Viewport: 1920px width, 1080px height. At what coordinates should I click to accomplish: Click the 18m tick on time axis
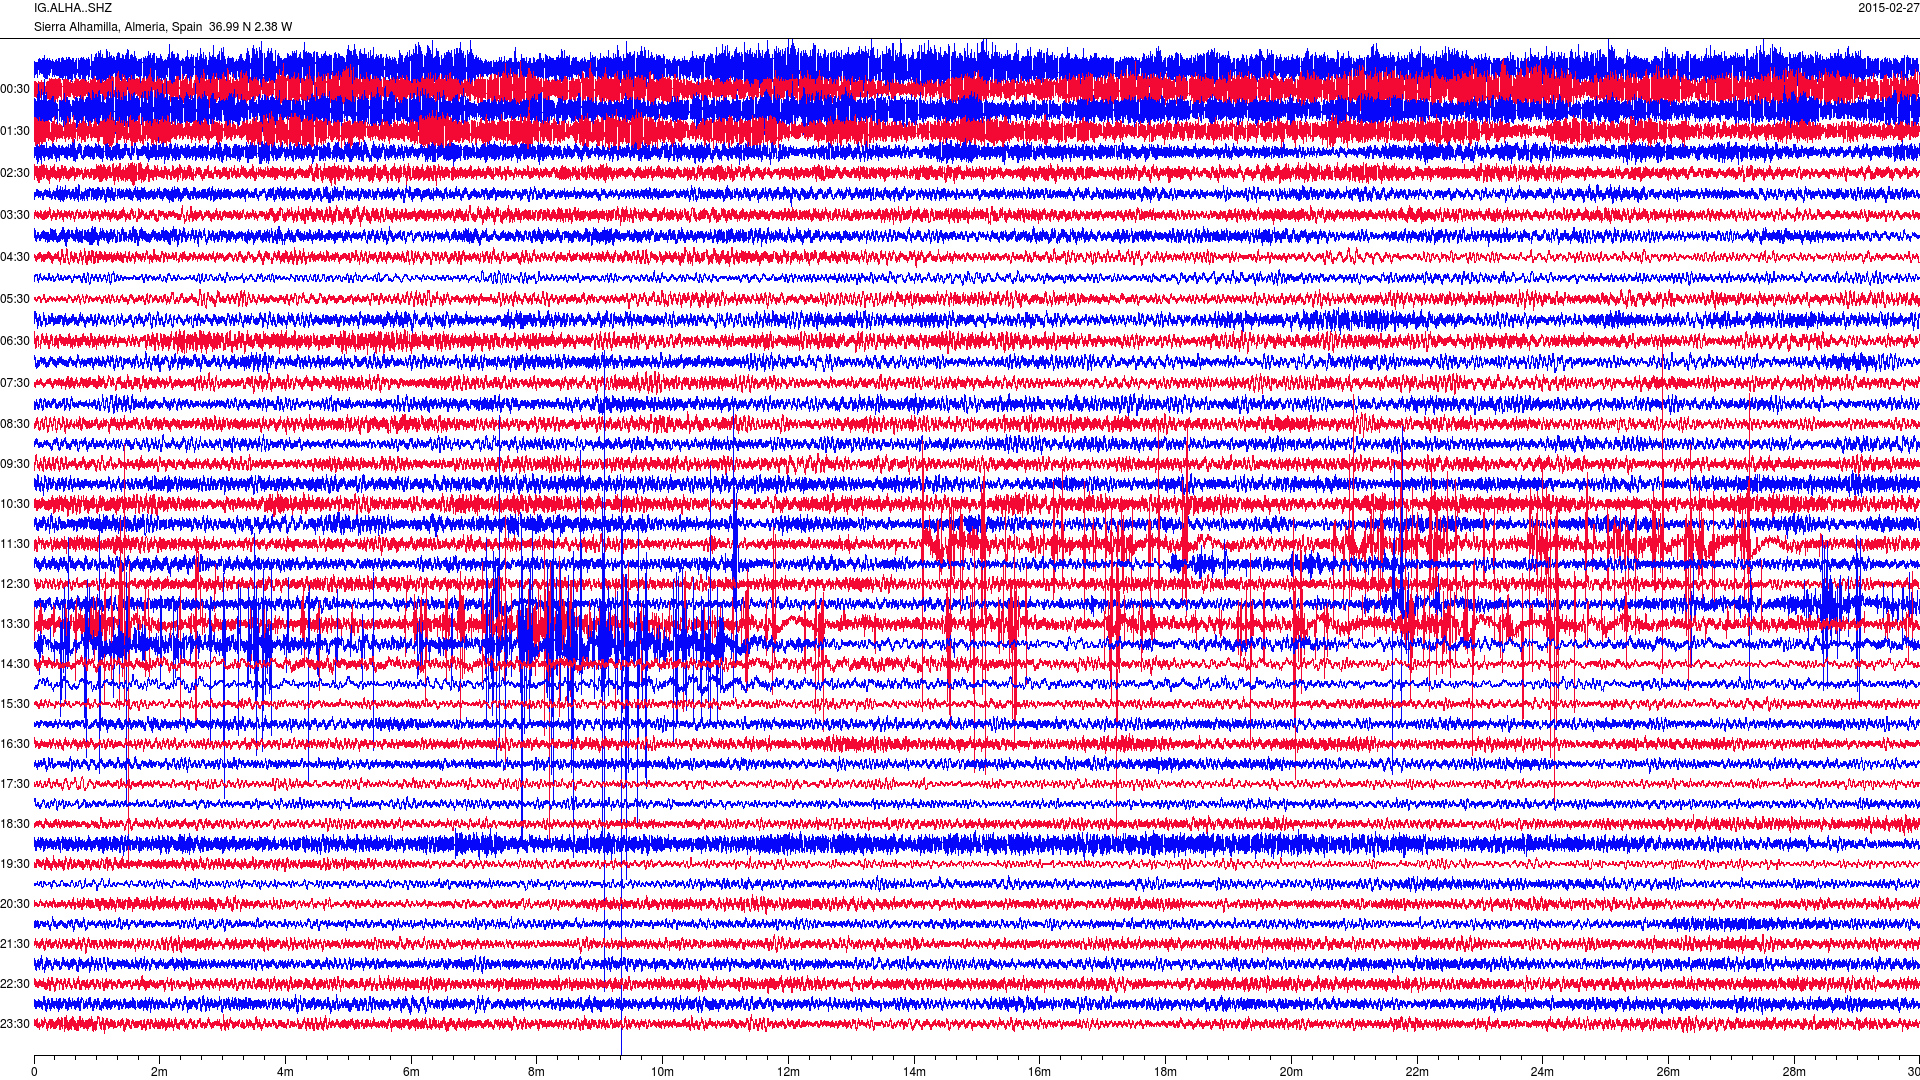pos(1165,1072)
